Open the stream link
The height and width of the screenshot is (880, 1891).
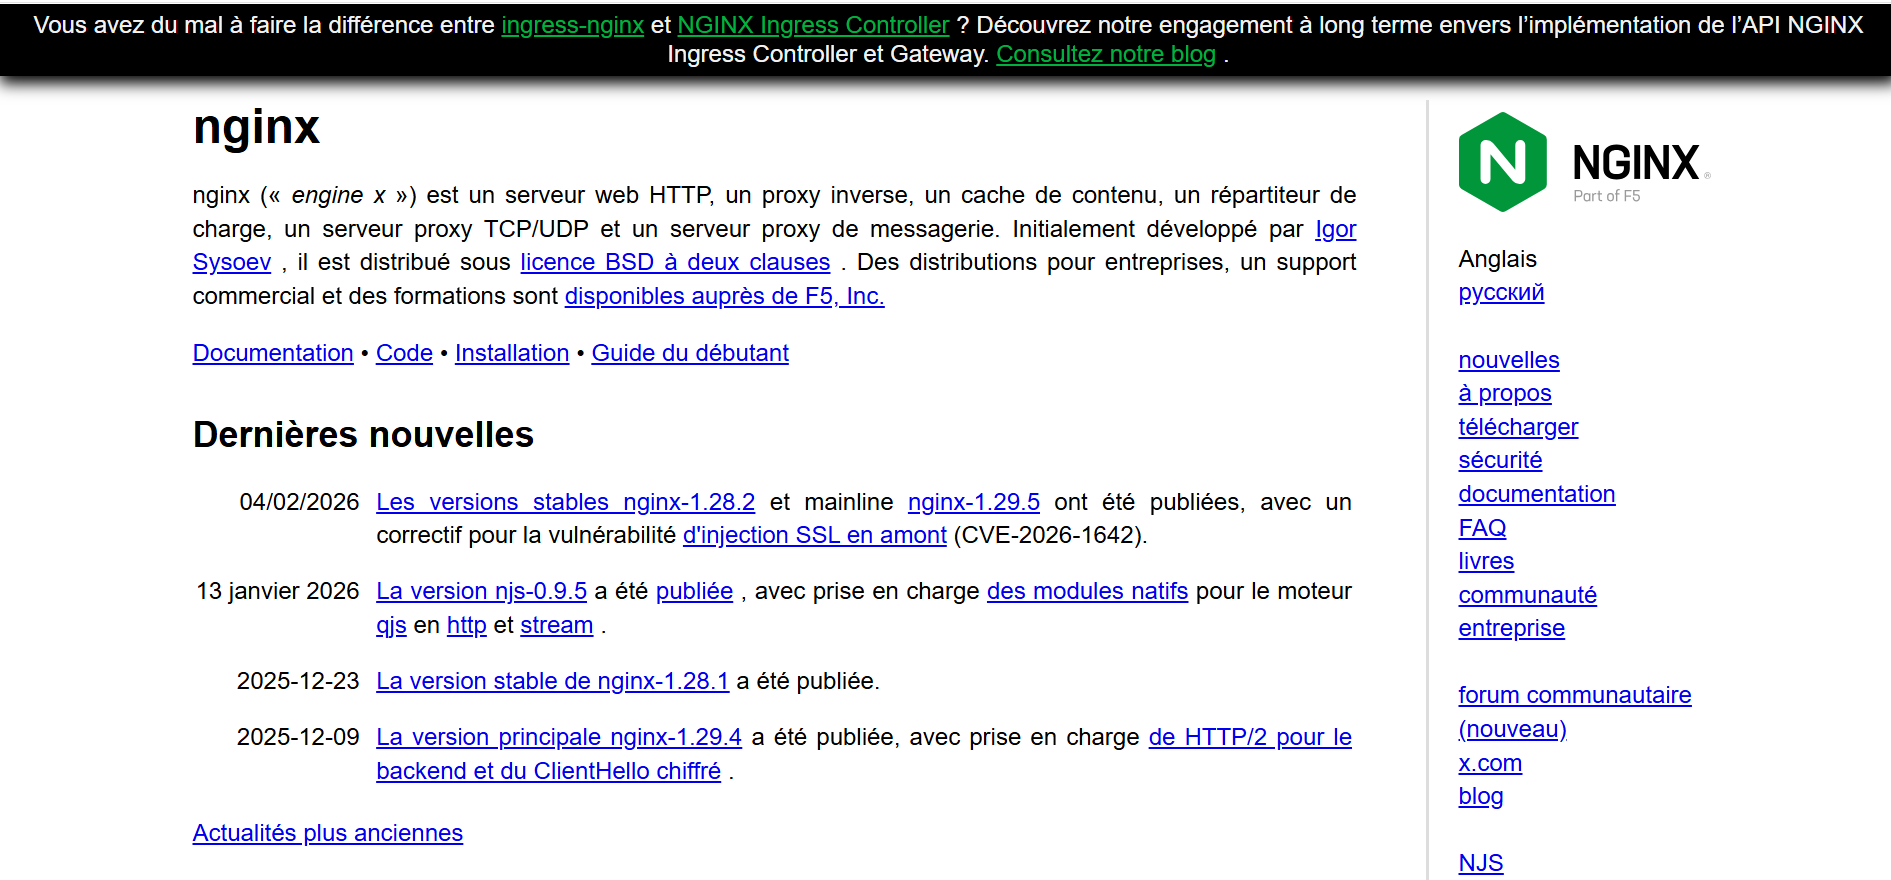(556, 625)
